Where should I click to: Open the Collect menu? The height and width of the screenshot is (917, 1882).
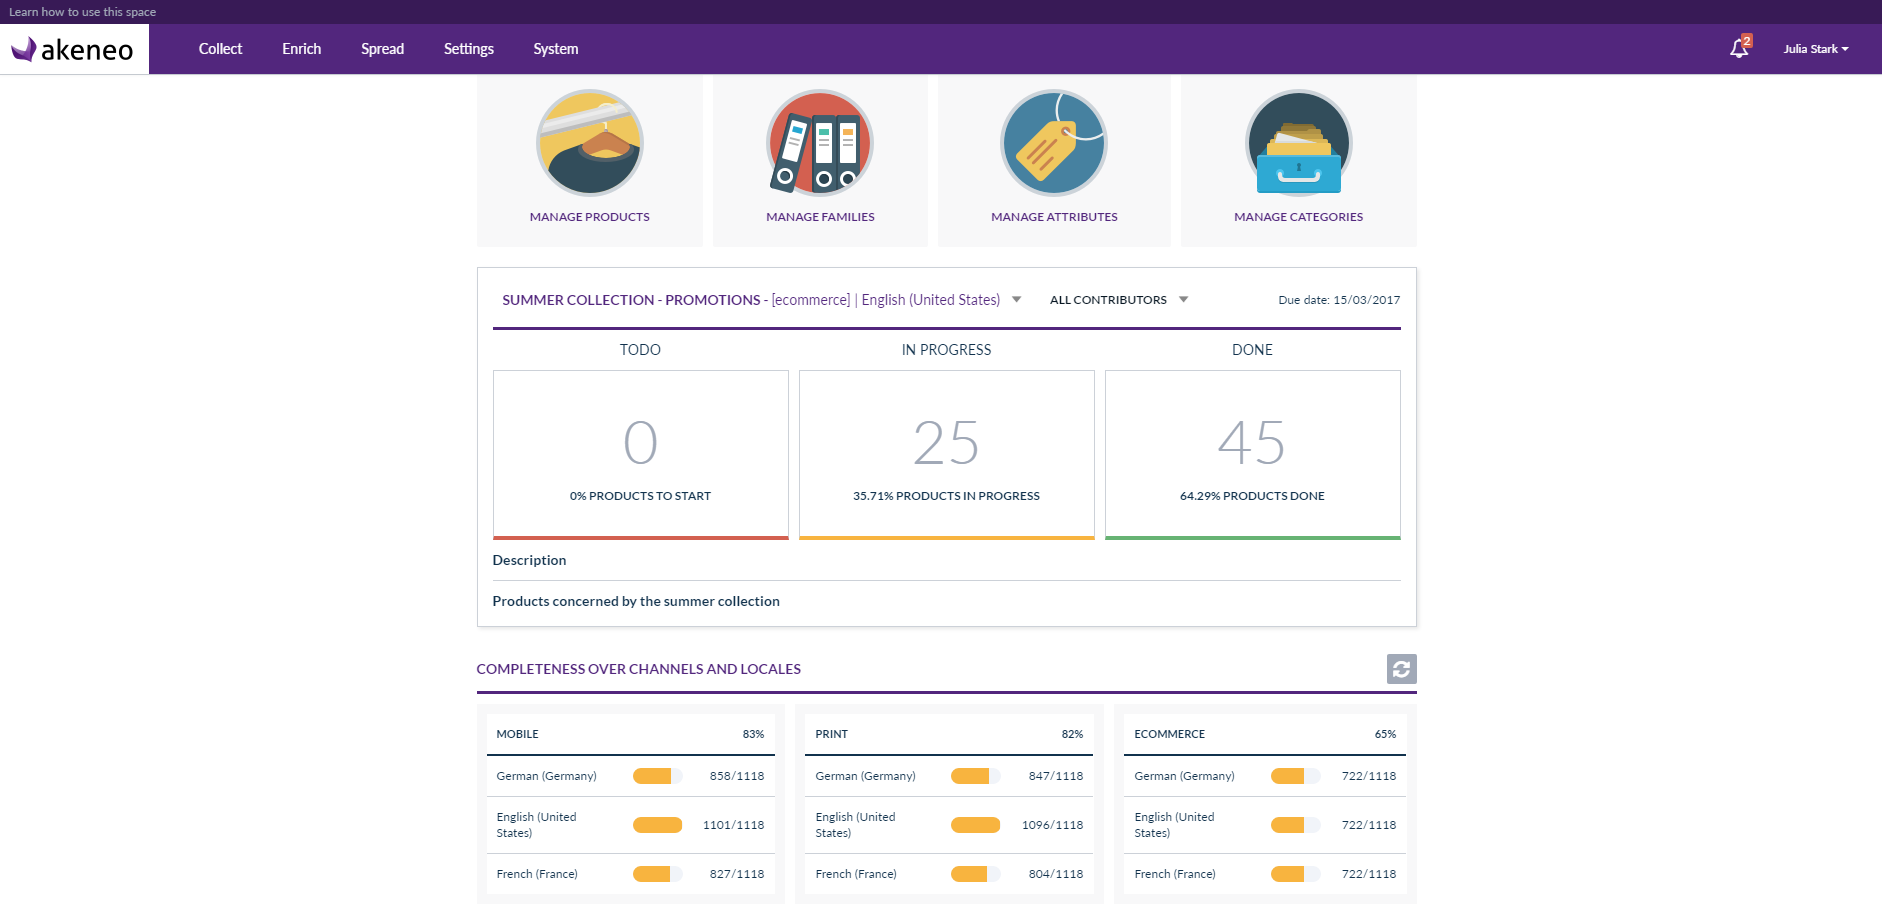pos(220,49)
